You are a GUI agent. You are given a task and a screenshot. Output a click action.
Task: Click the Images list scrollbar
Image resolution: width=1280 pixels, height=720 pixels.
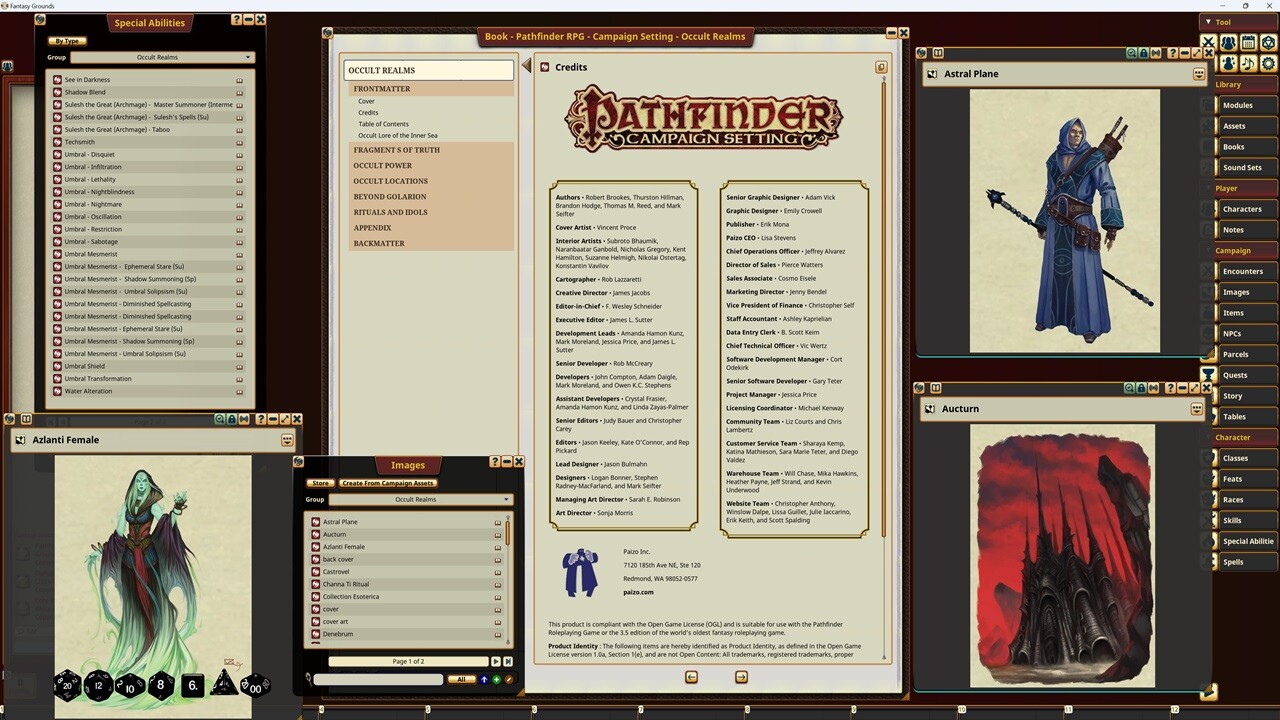click(x=507, y=533)
